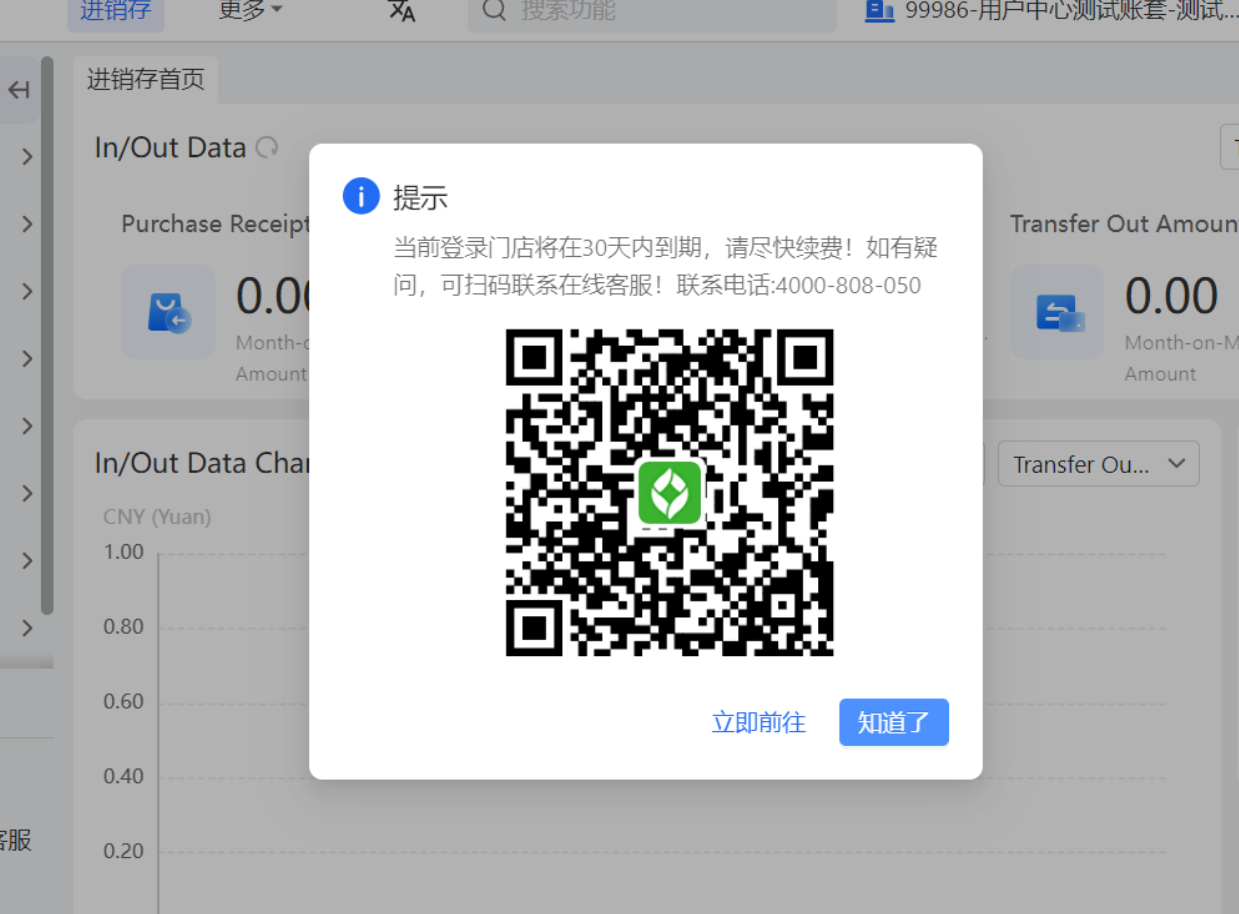Image resolution: width=1239 pixels, height=914 pixels.
Task: Expand the third sidebar chevron item
Action: click(x=27, y=291)
